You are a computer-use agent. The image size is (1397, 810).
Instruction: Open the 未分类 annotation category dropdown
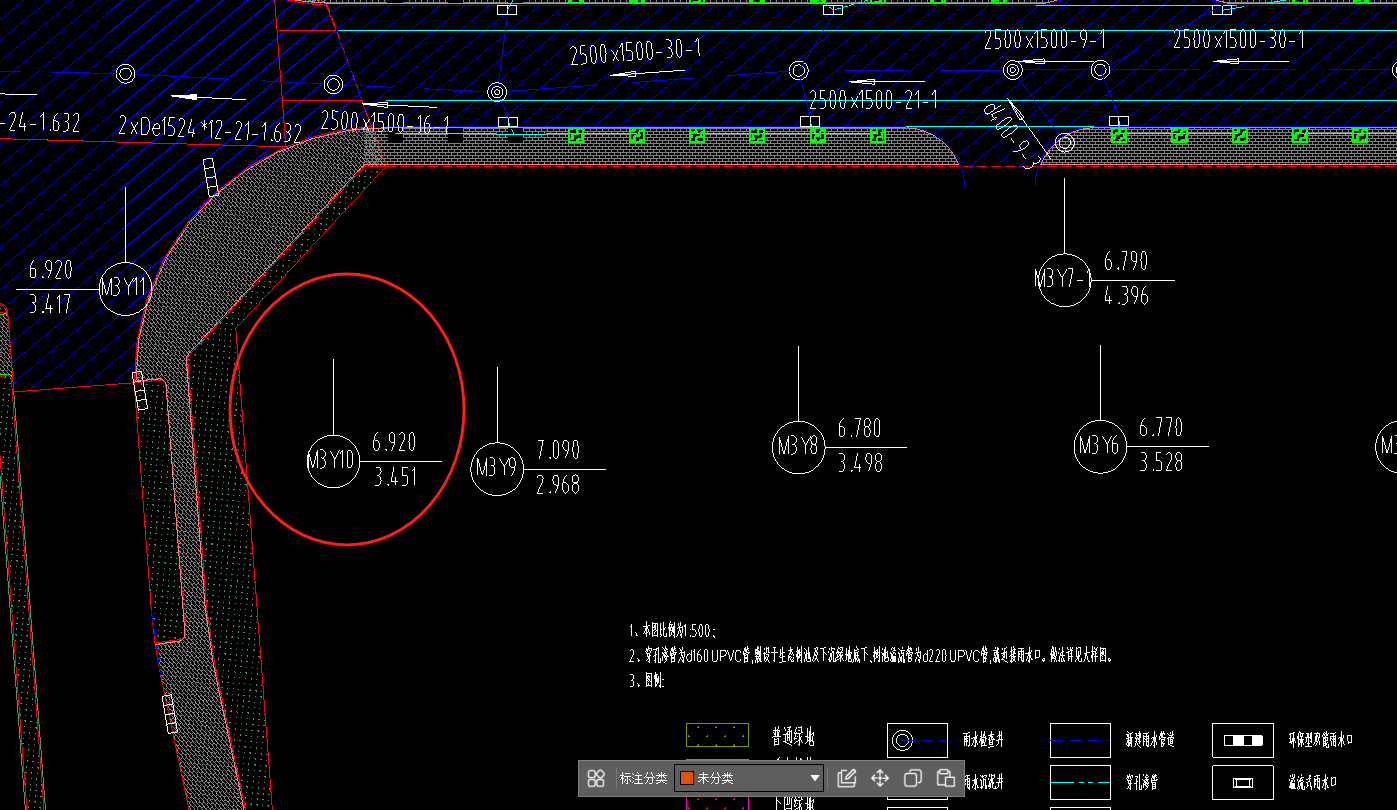click(x=751, y=778)
